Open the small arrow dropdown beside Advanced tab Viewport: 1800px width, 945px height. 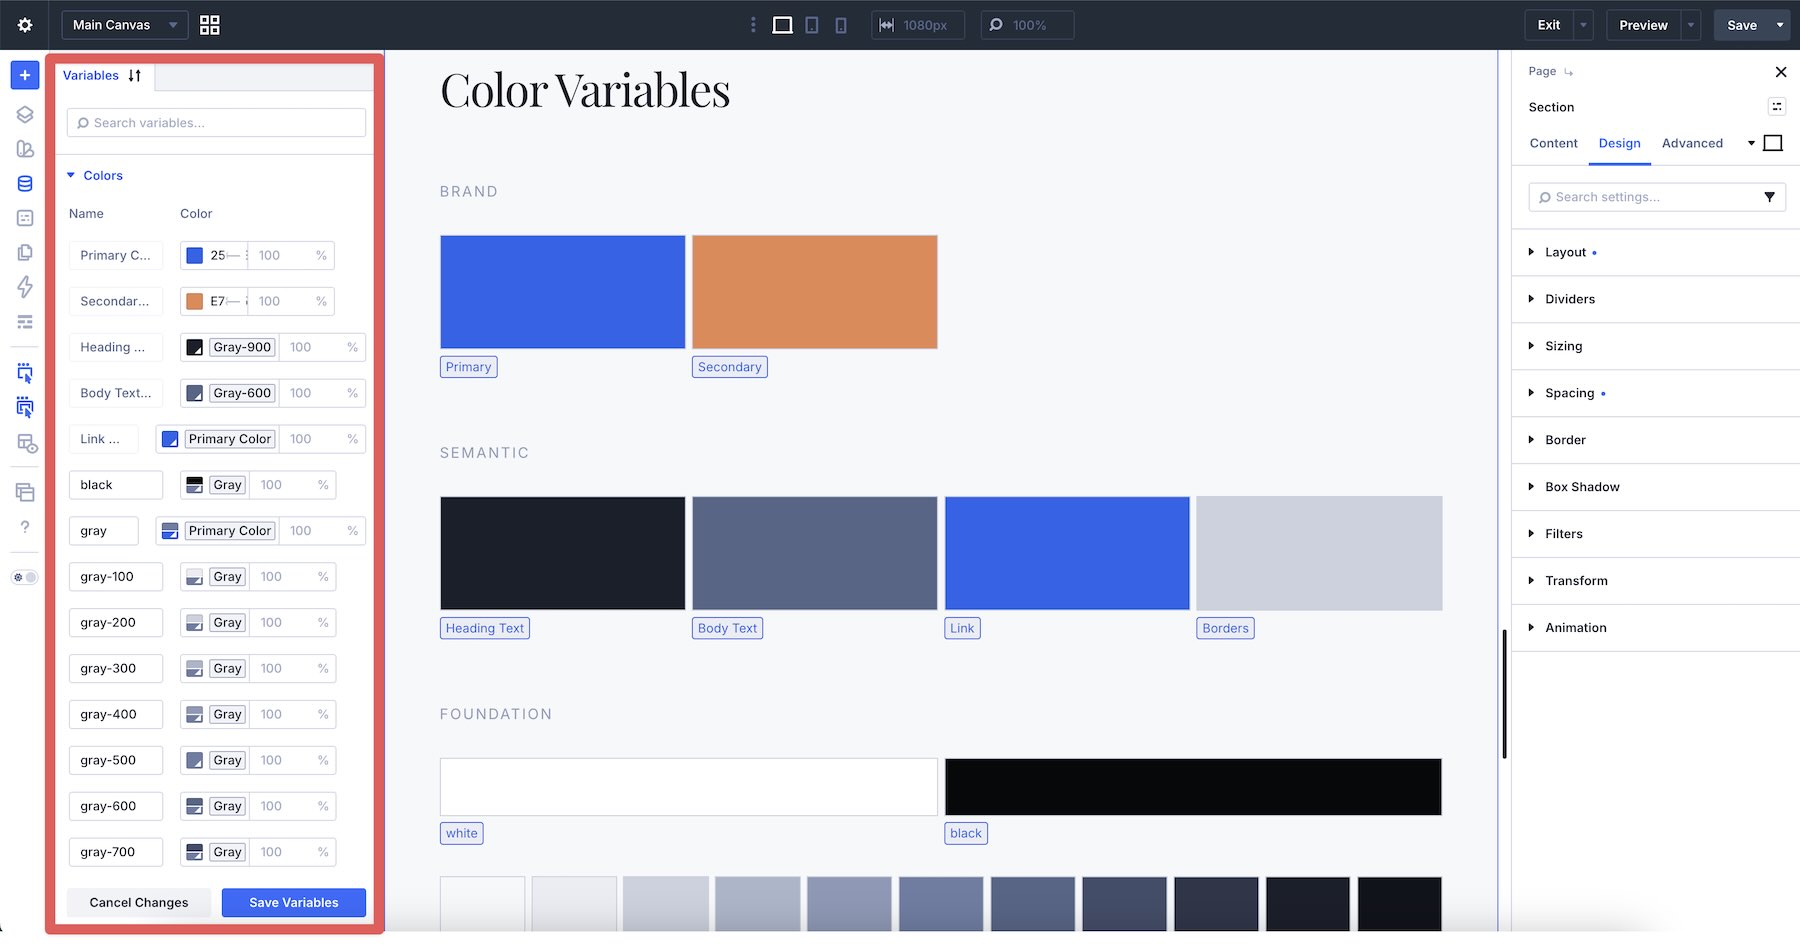pos(1751,143)
